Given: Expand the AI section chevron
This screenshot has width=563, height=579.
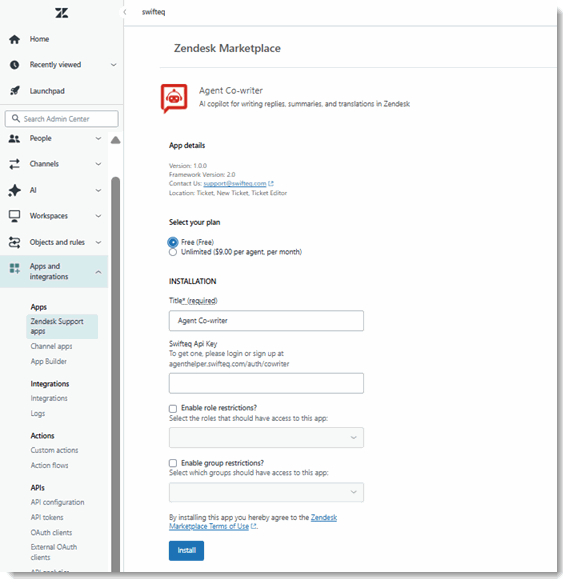Looking at the screenshot, I should tap(98, 191).
